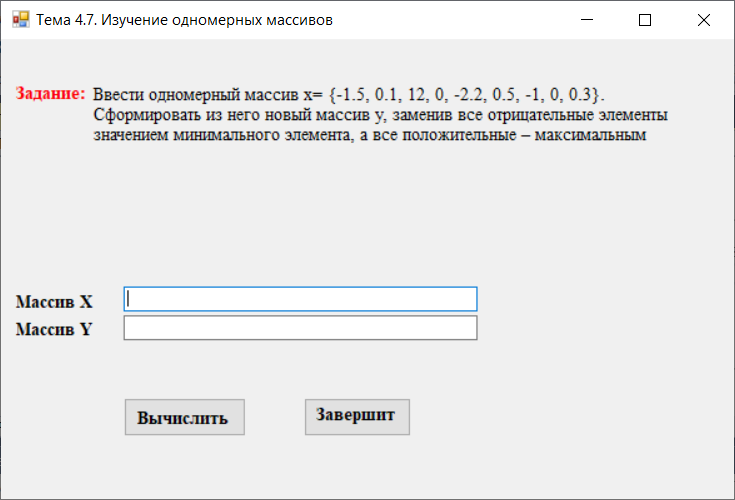Focus the Массив X input field
This screenshot has width=735, height=500.
tap(300, 299)
